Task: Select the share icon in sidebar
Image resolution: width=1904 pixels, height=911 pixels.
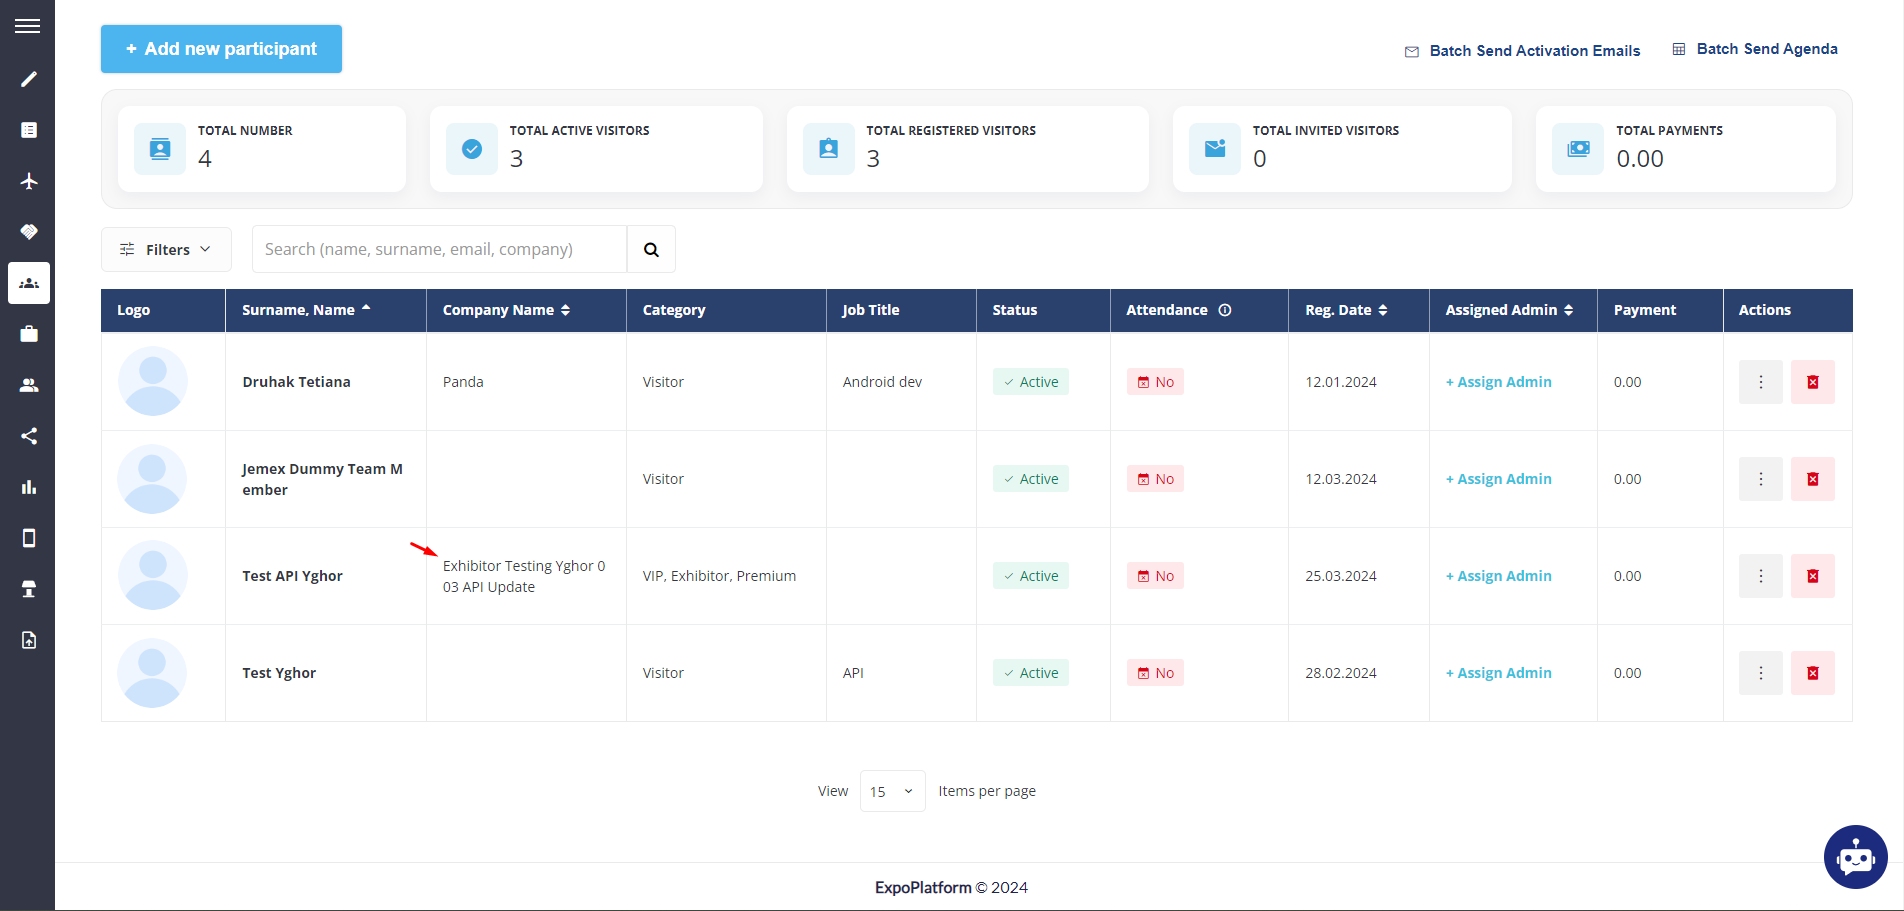Action: click(28, 436)
